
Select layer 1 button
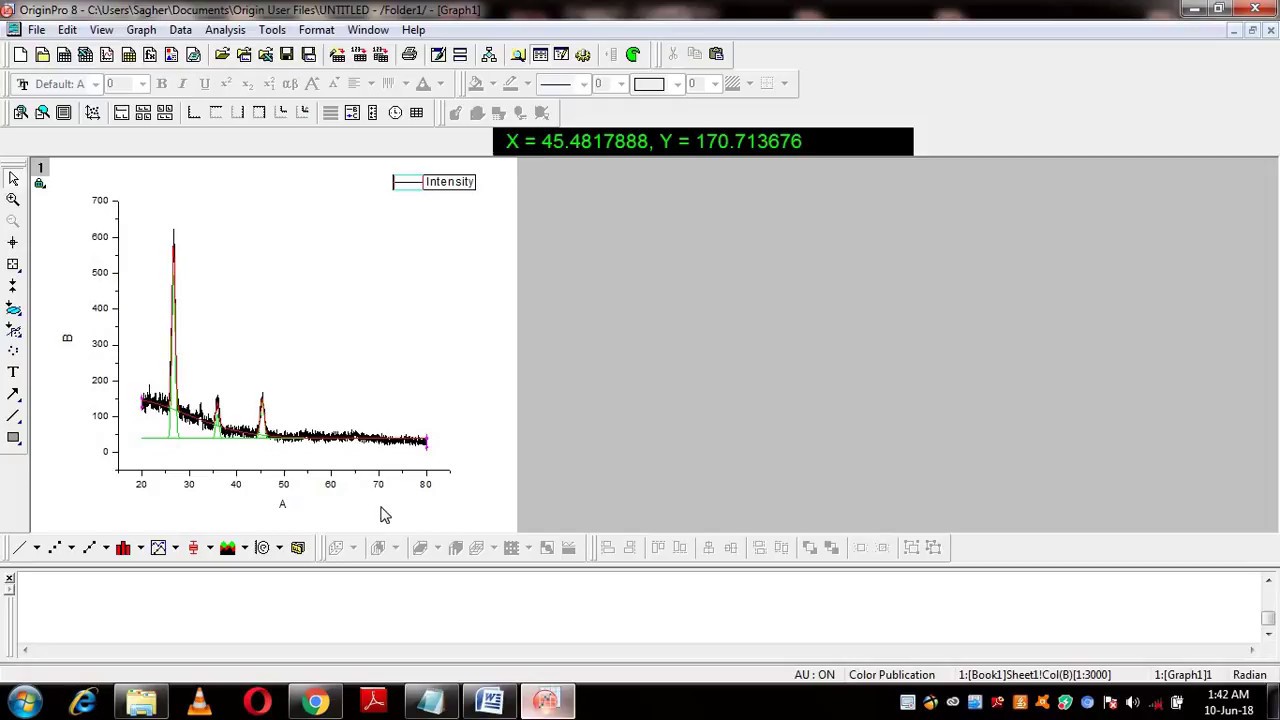click(40, 167)
